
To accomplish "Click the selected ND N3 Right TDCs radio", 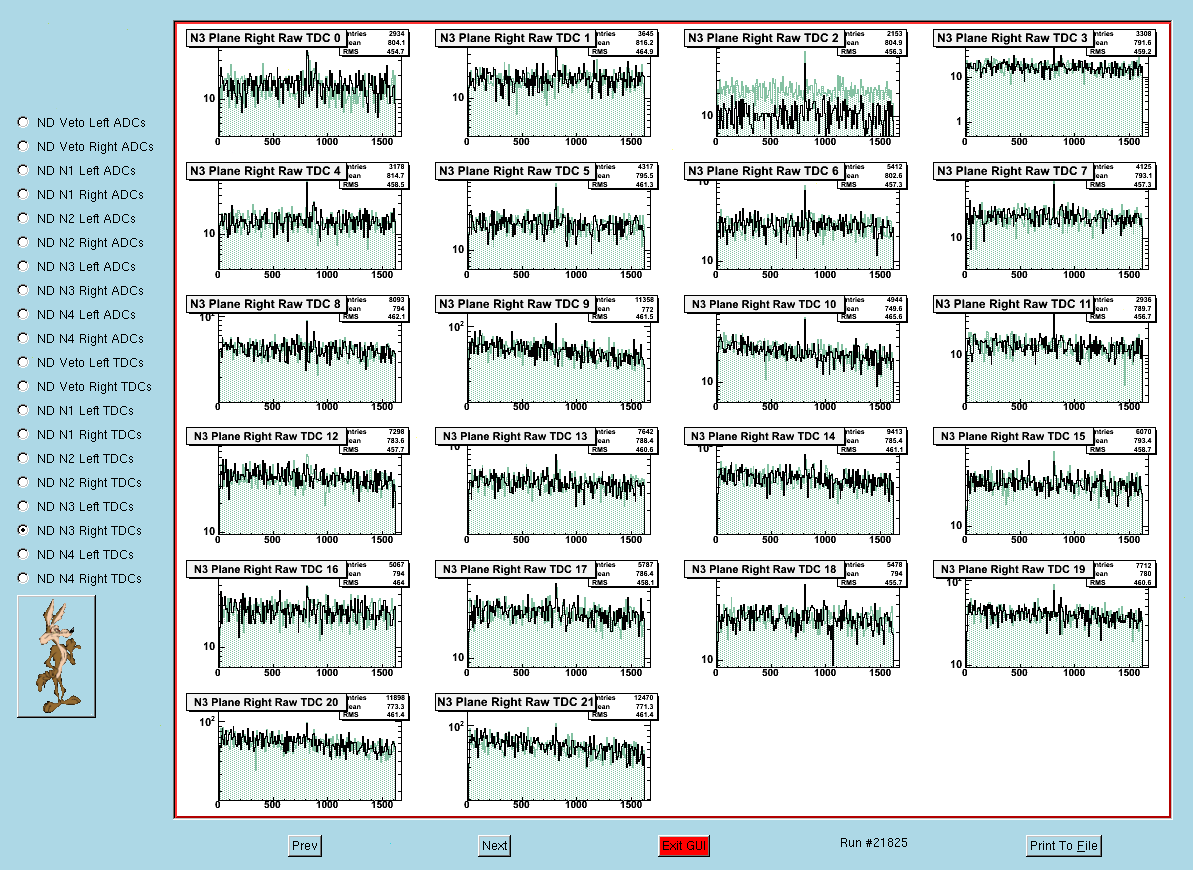I will point(23,530).
